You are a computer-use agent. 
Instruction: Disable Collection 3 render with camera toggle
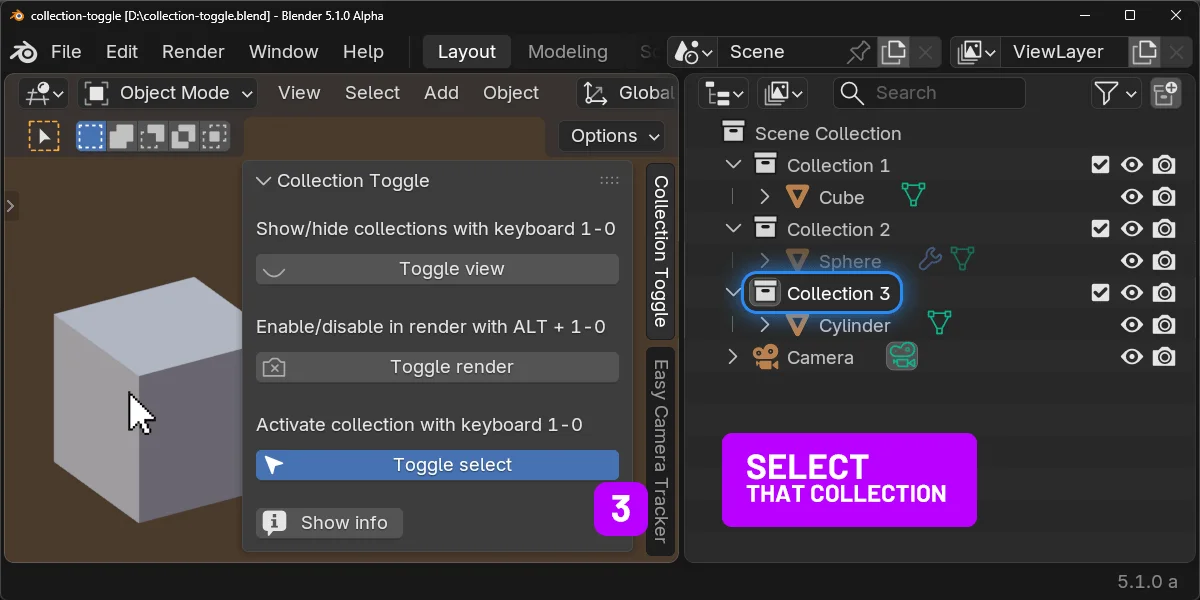(1164, 292)
